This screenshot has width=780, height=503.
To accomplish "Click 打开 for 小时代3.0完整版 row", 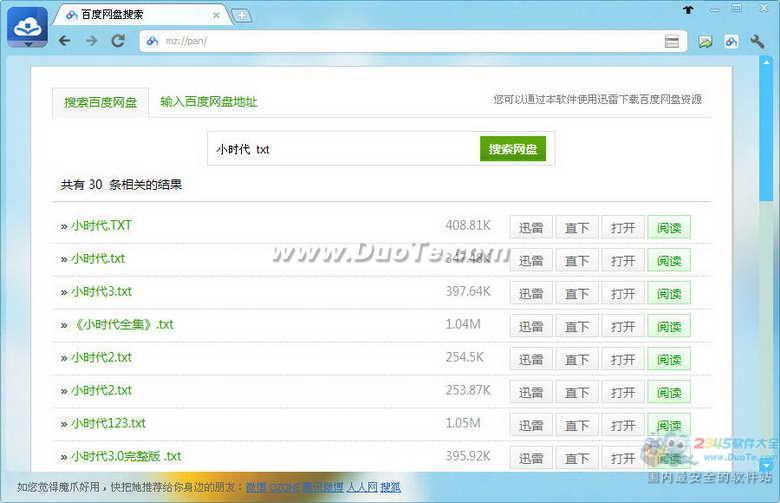I will click(x=623, y=458).
